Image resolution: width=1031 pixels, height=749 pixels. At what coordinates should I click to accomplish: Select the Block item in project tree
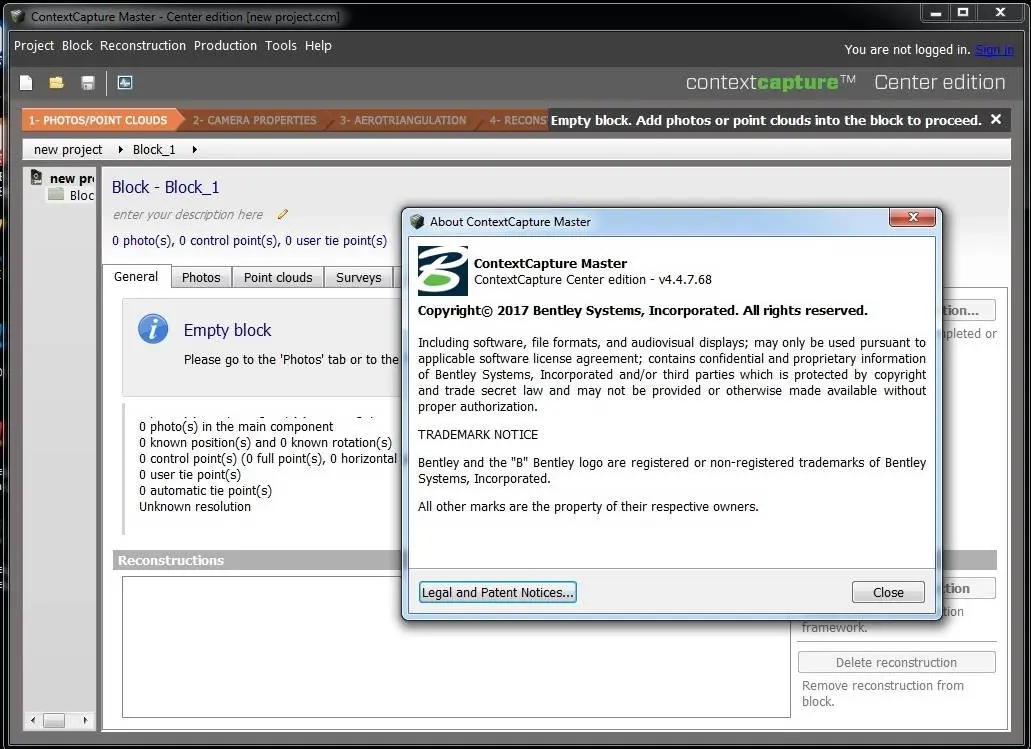click(x=82, y=195)
